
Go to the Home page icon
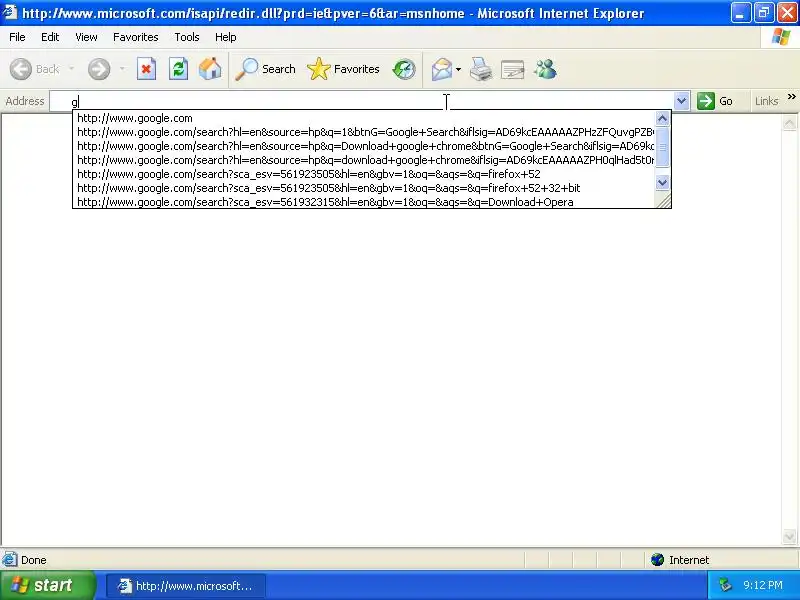210,69
